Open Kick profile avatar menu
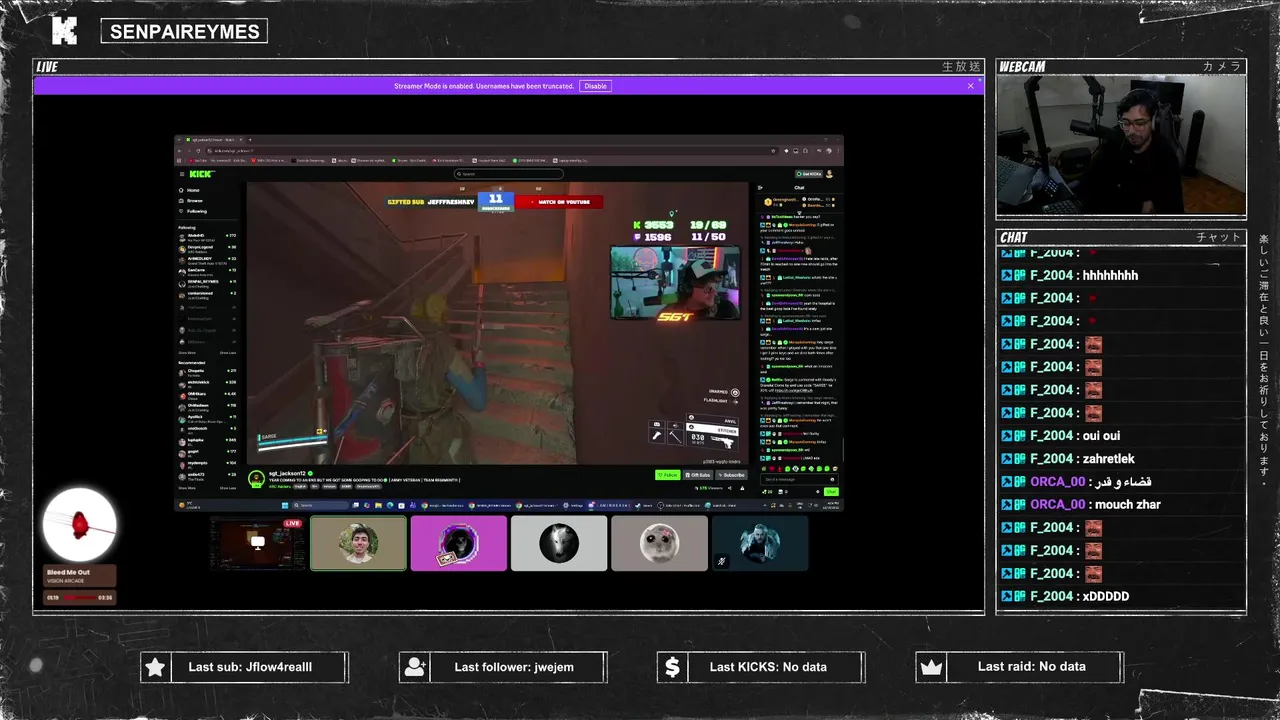This screenshot has width=1280, height=720. (829, 174)
